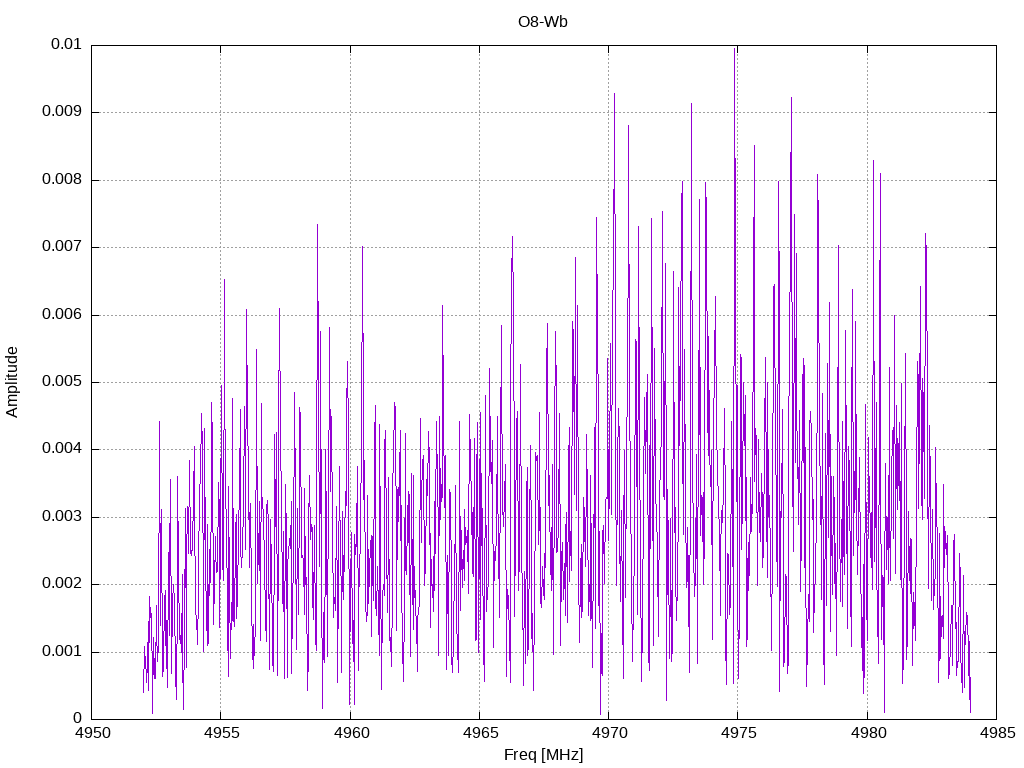
Task: Click x-axis tick label 4985
Action: tap(997, 733)
